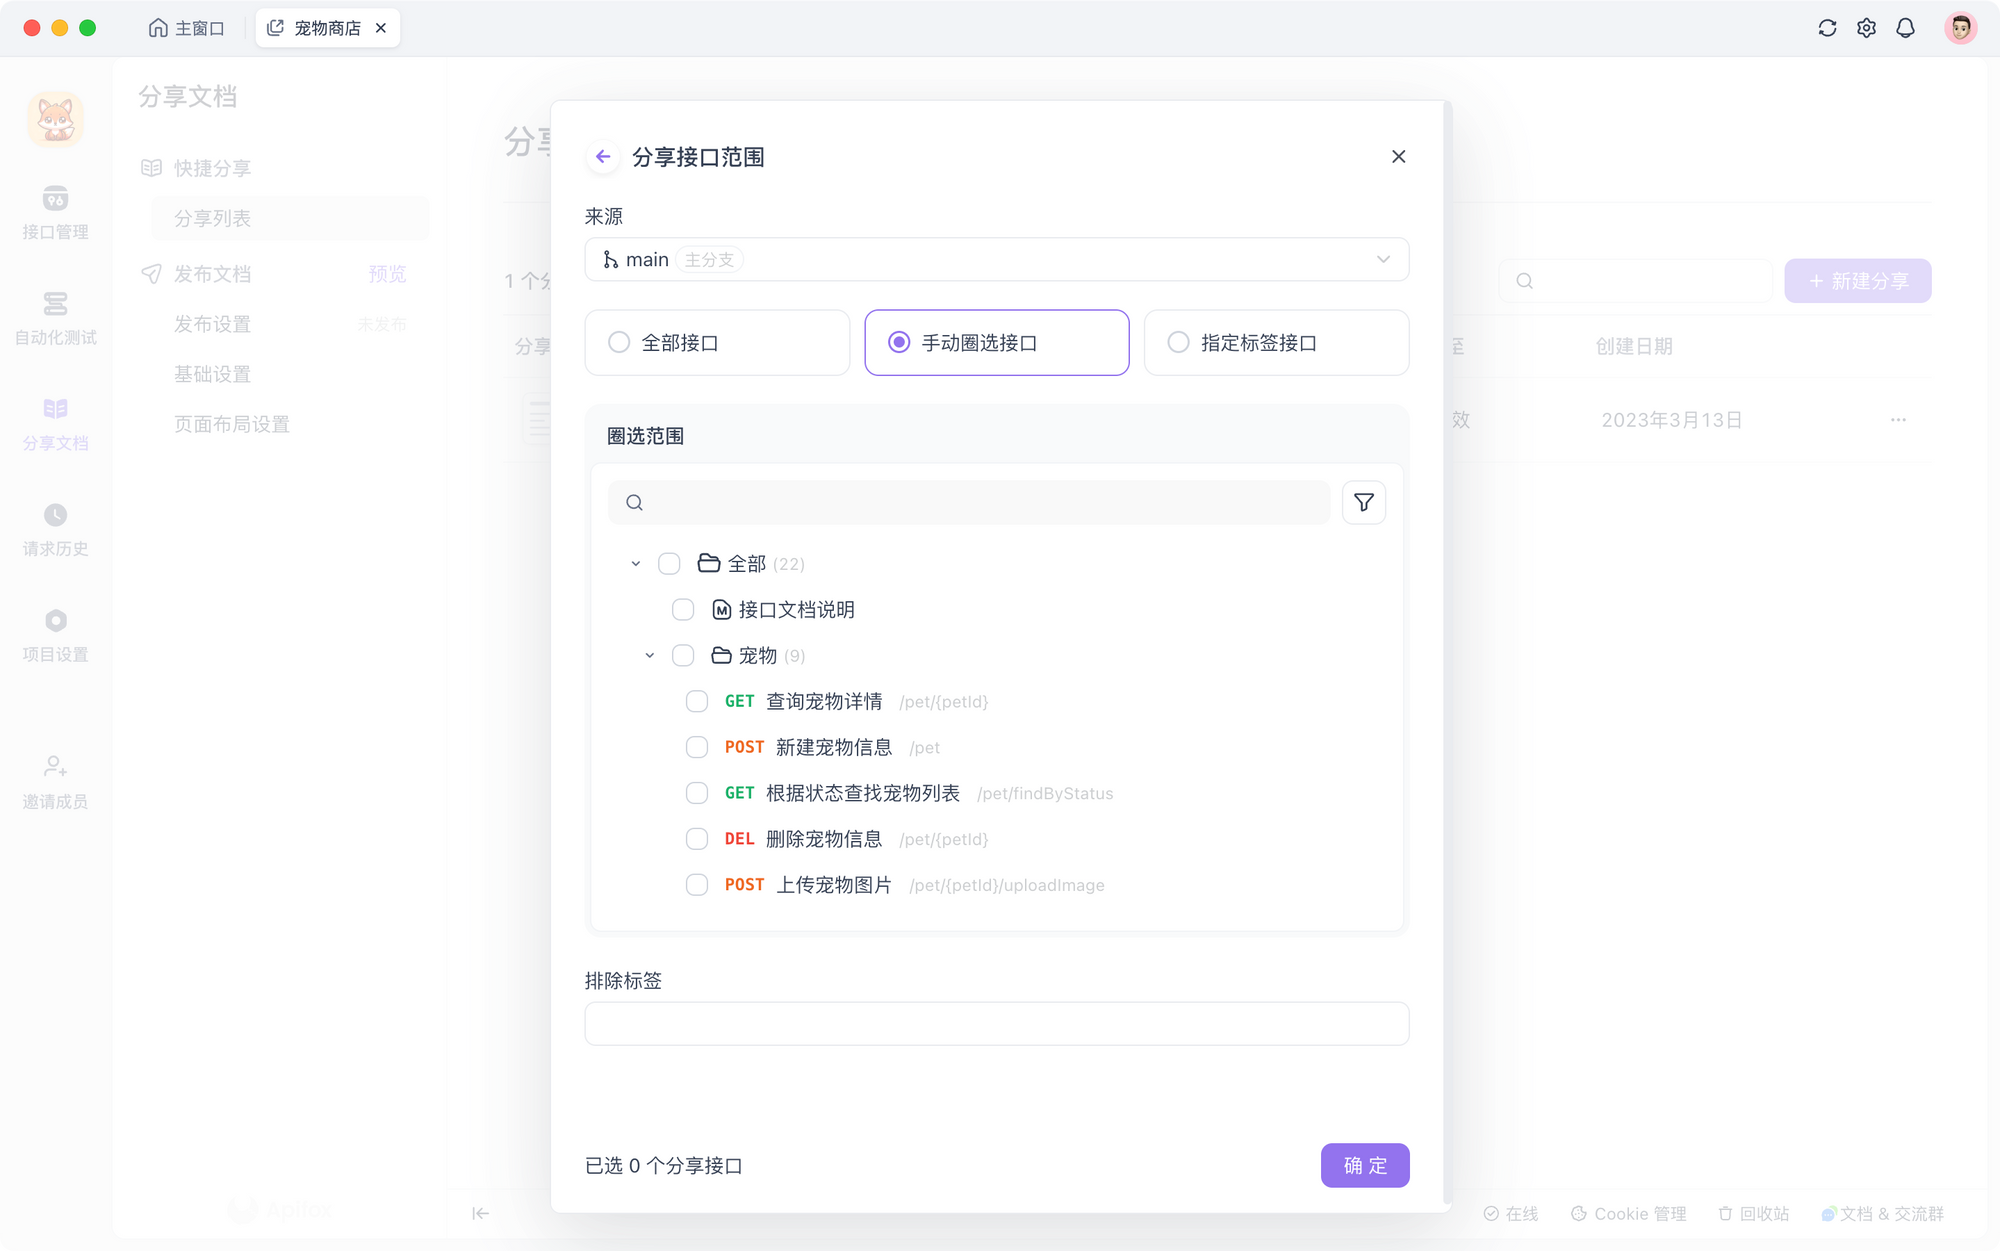Click 创建日期 column header
Screen dimensions: 2000x1251
[x=1633, y=346]
